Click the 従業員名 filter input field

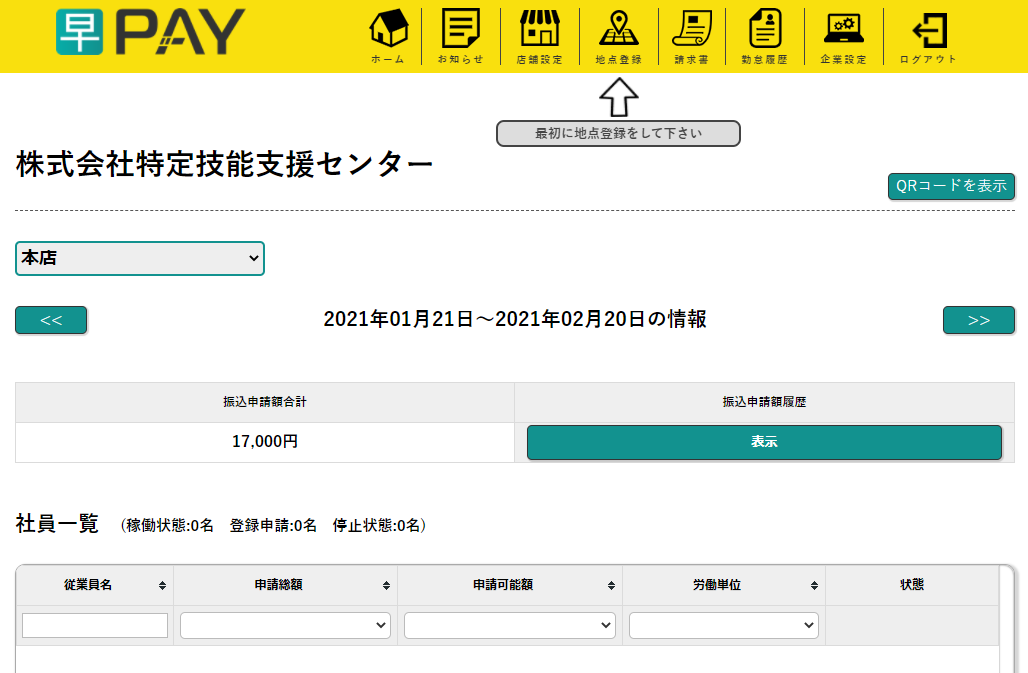95,625
